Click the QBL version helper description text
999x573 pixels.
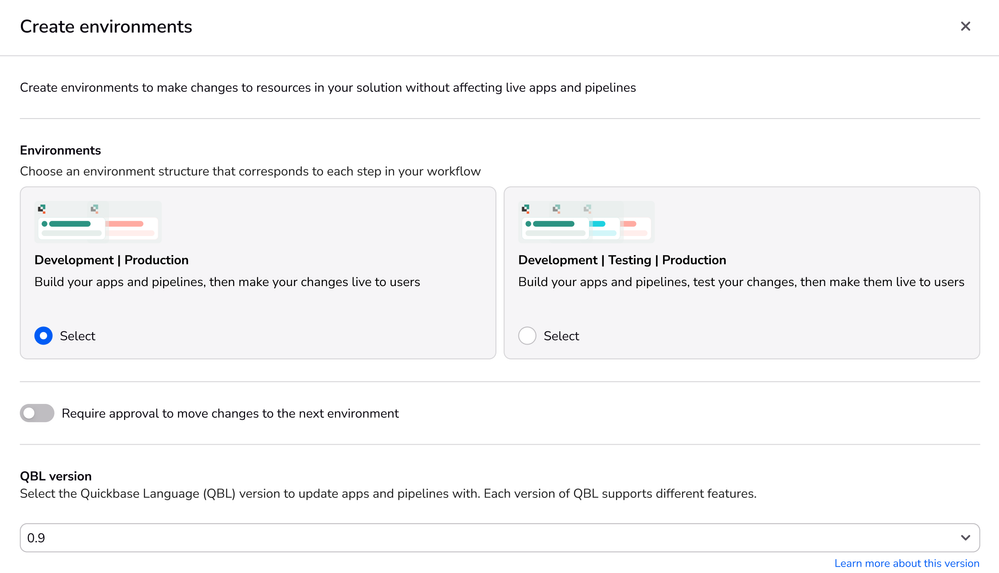tap(388, 494)
